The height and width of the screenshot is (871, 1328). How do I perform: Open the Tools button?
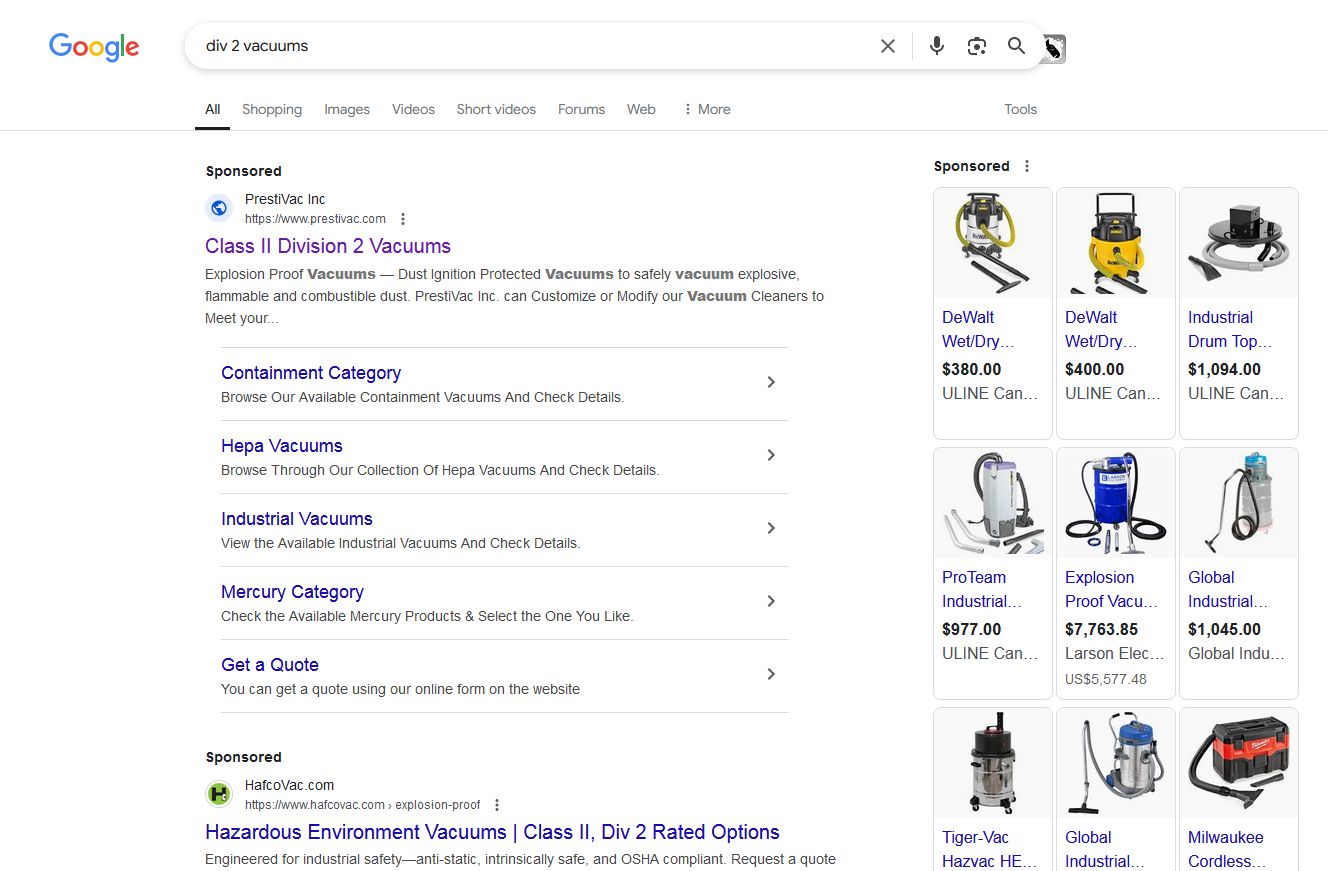[1021, 109]
